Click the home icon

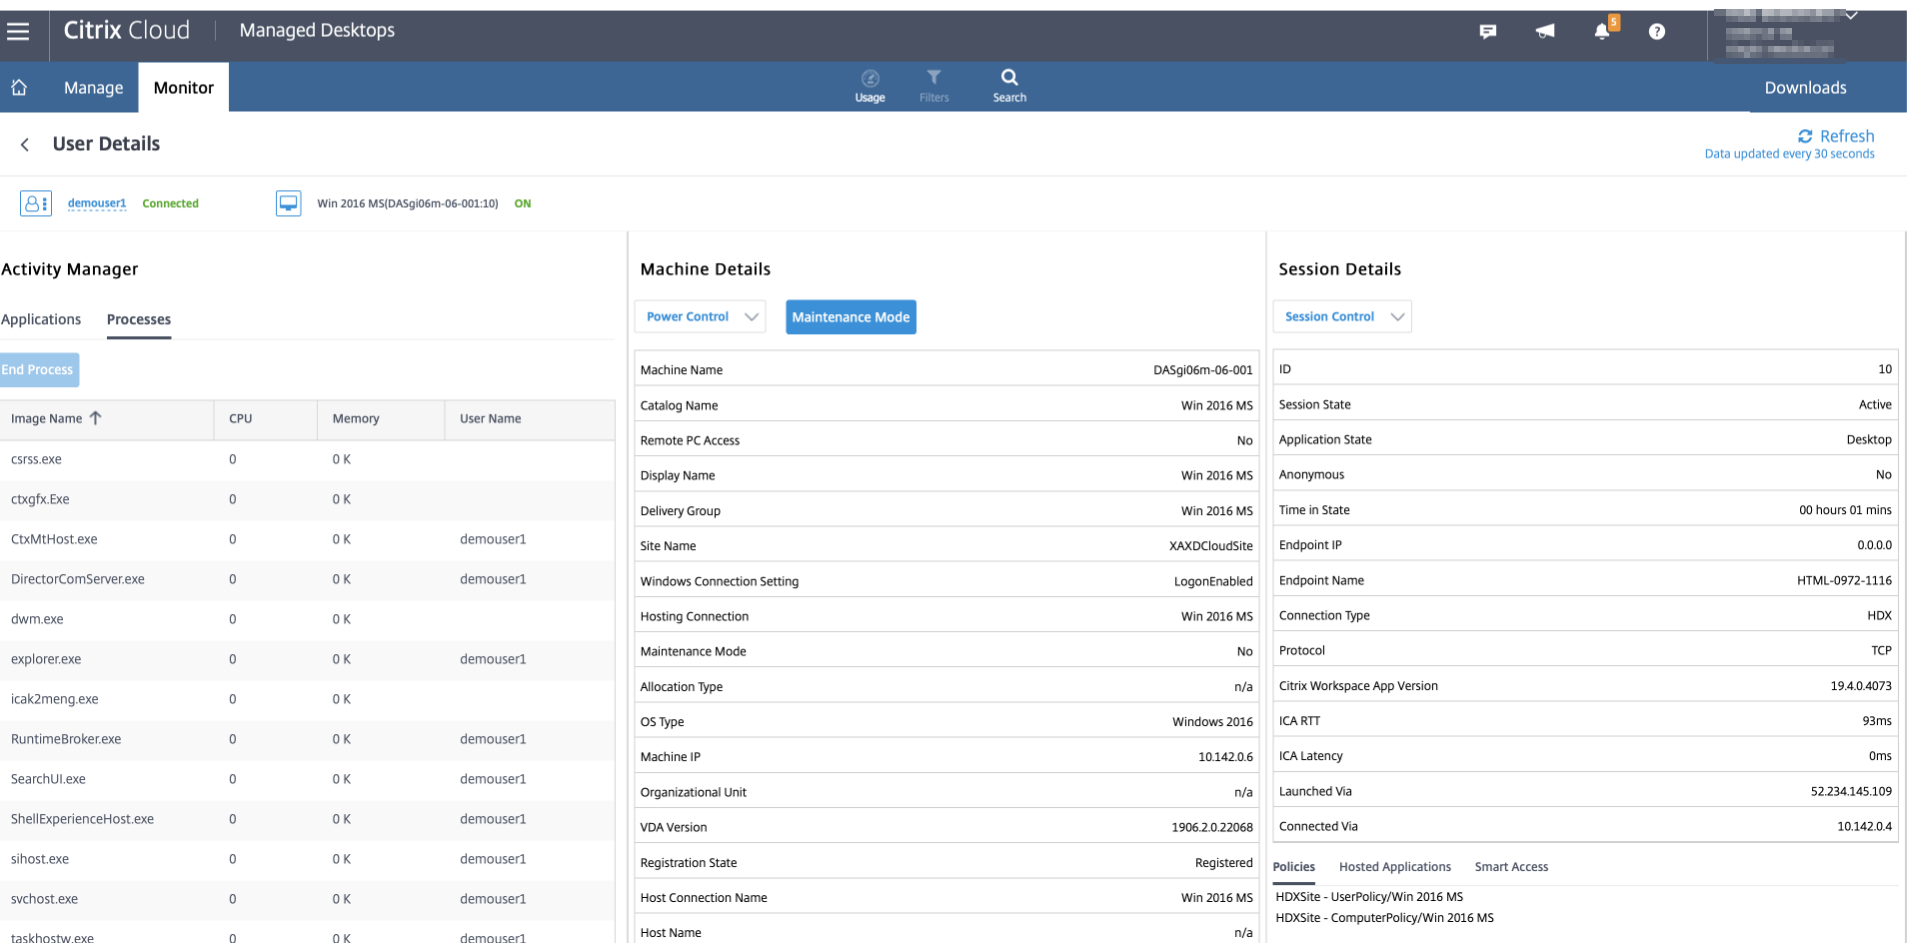click(19, 88)
